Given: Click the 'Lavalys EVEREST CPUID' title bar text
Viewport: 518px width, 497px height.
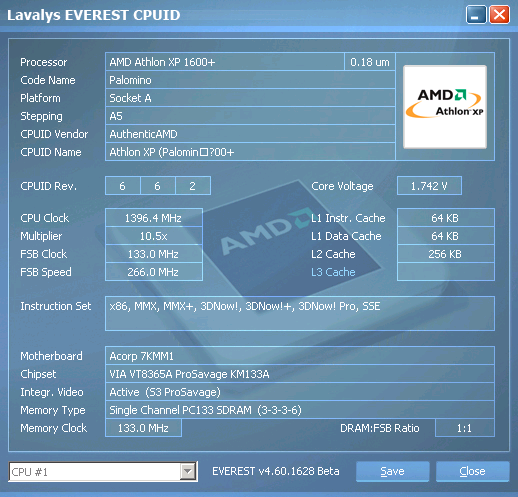Looking at the screenshot, I should coord(94,15).
